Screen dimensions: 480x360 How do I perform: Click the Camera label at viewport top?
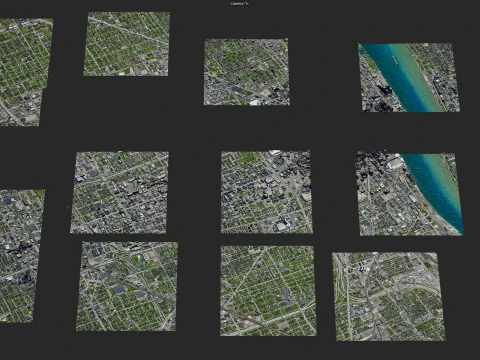[240, 3]
